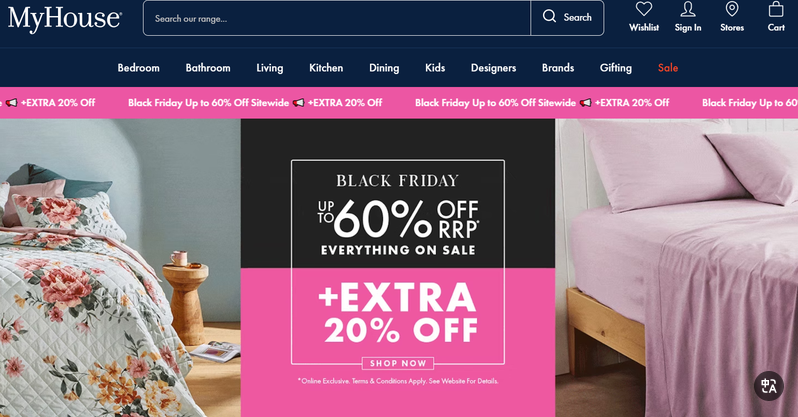This screenshot has width=798, height=417.
Task: Click the magnifying glass search icon
Action: pyautogui.click(x=549, y=16)
